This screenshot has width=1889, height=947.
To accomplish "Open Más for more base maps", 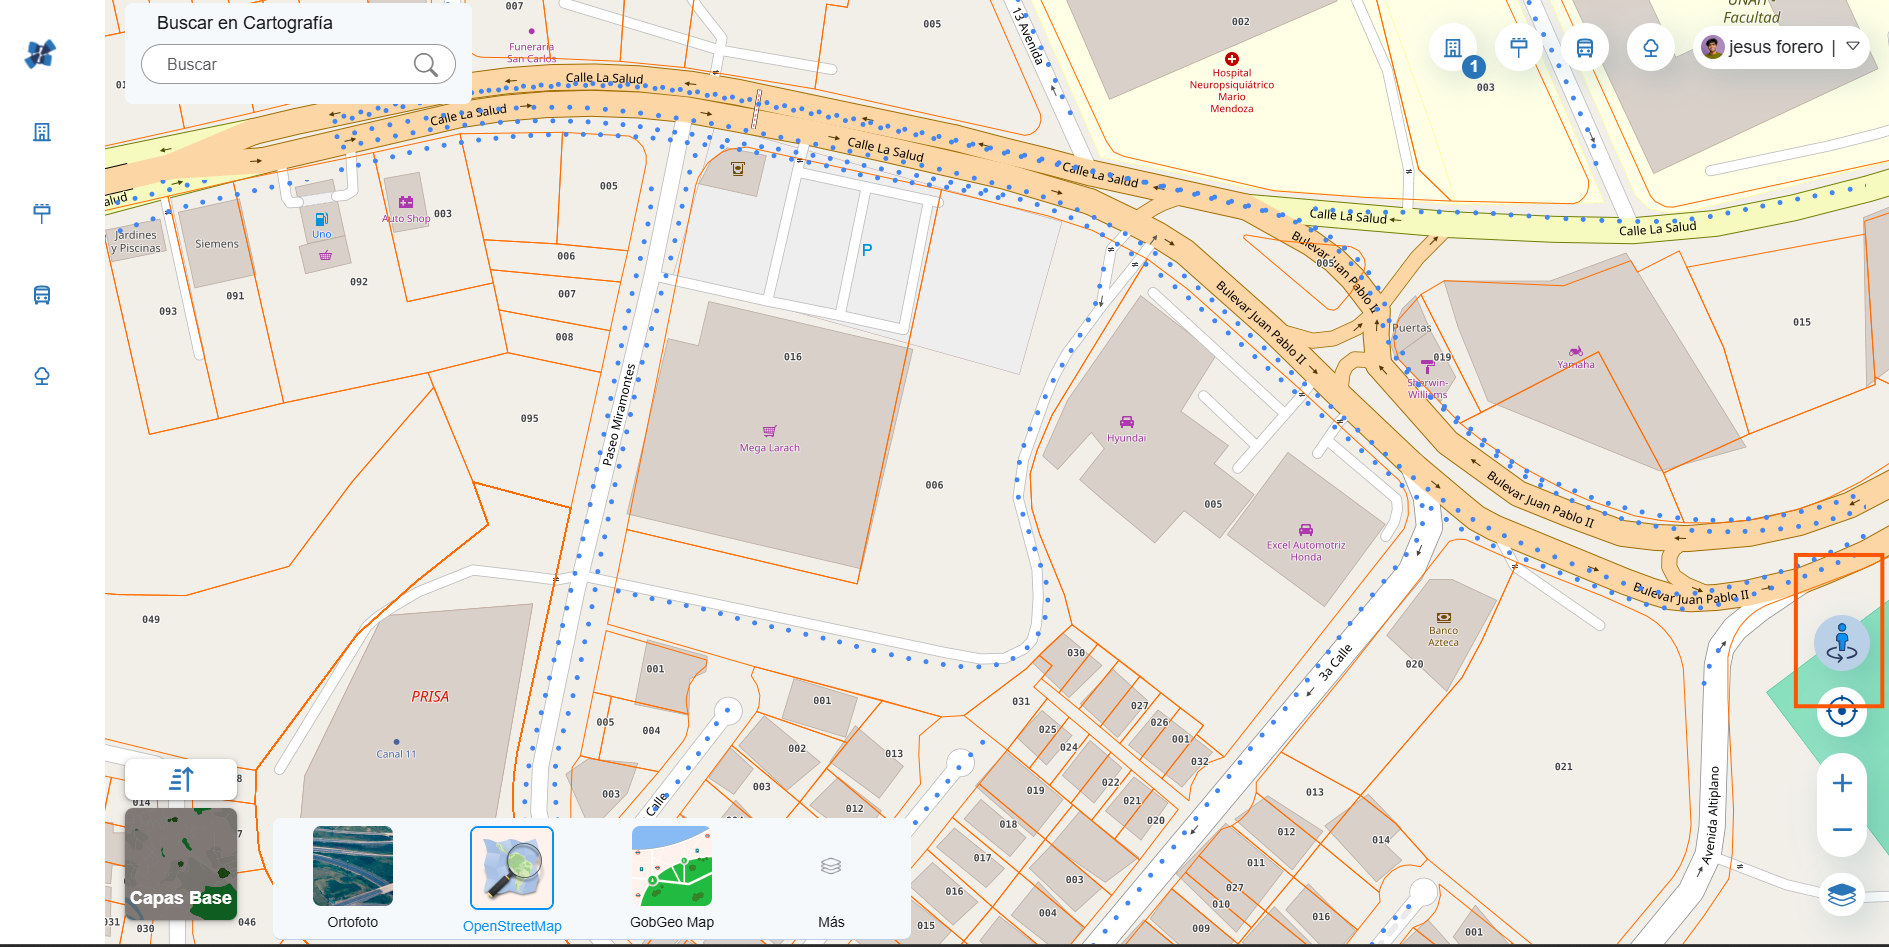I will point(831,877).
